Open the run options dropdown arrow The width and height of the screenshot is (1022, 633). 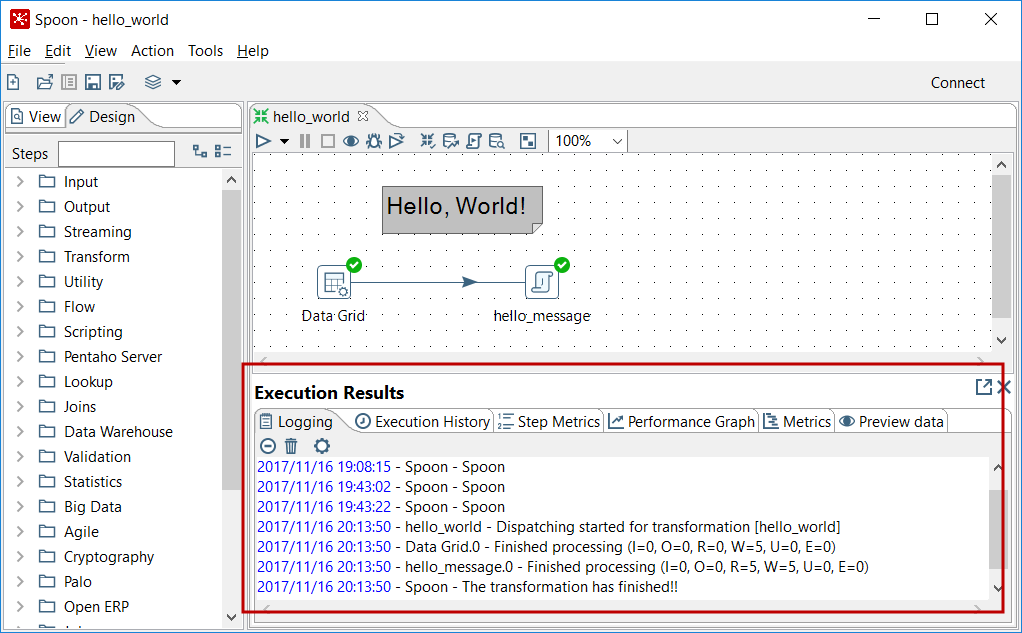tap(284, 141)
